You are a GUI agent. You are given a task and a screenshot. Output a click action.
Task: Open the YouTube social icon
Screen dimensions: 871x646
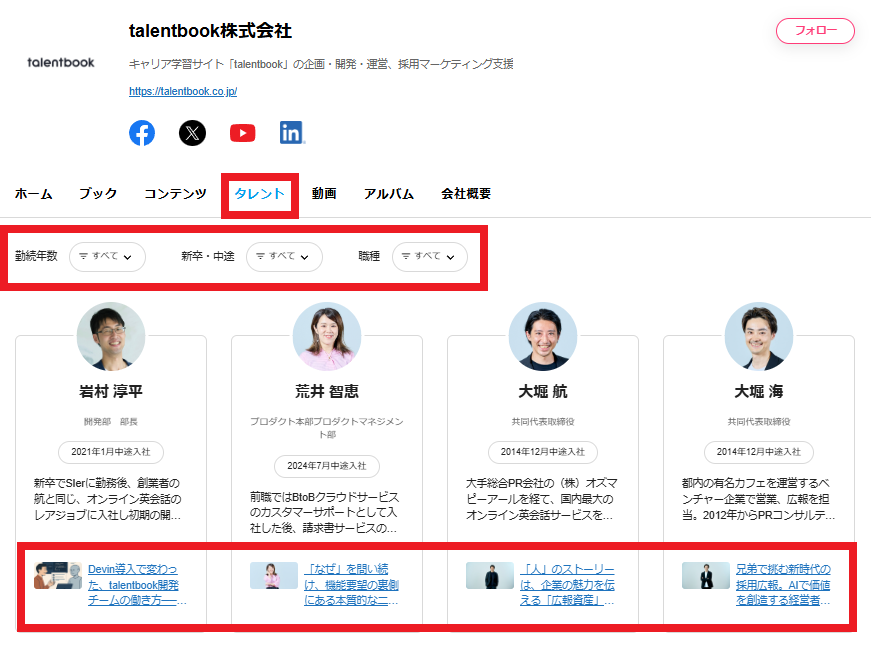243,133
